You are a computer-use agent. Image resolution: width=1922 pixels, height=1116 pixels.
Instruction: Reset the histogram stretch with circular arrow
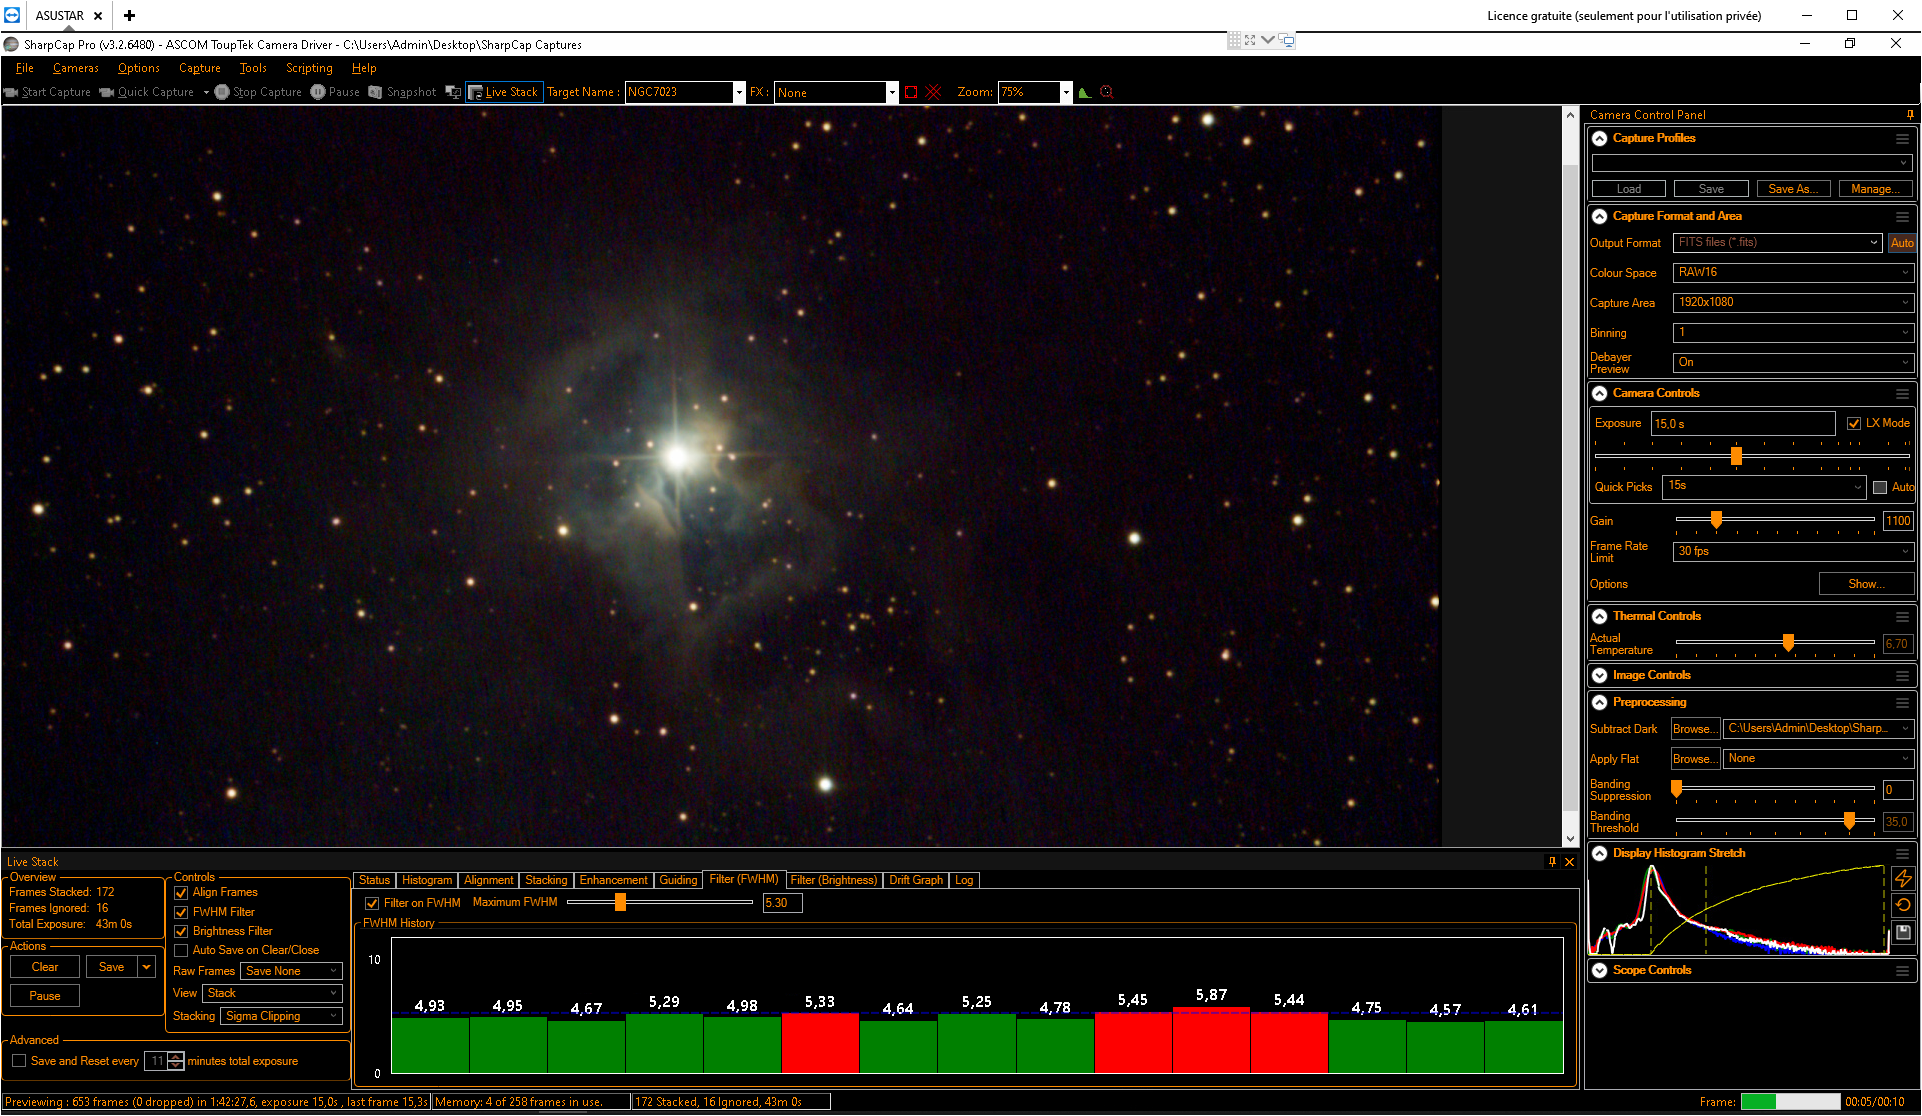1903,905
